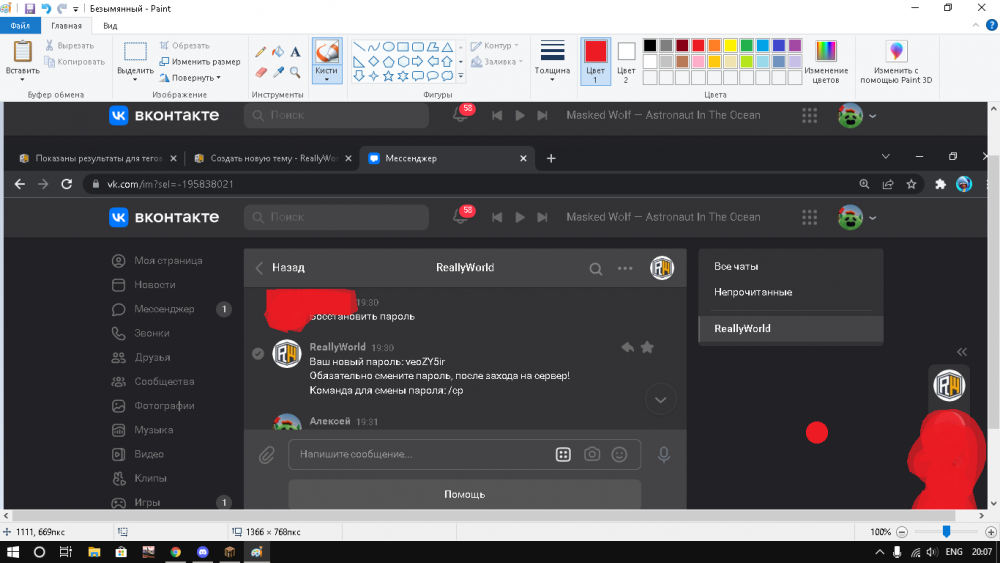Click the reply arrow on ReallyWorld message
Image resolution: width=1000 pixels, height=563 pixels.
point(628,347)
